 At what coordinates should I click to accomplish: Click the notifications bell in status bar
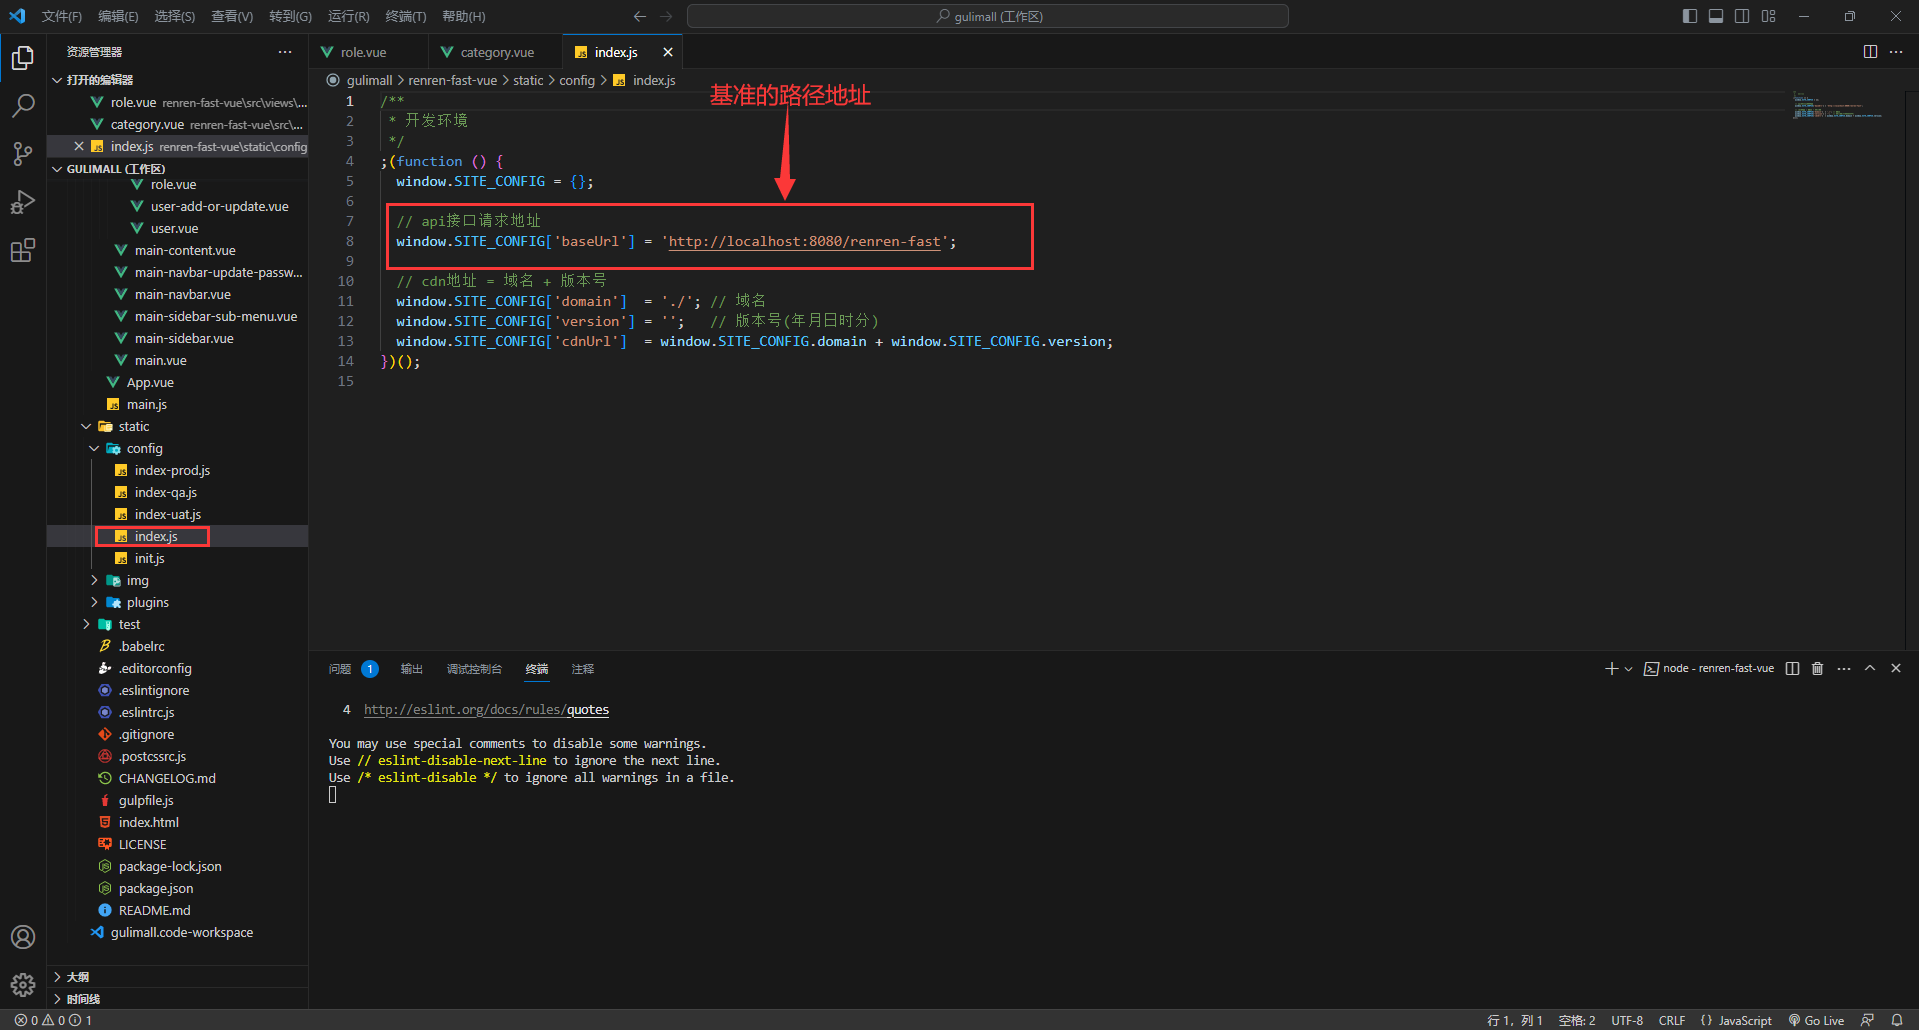1897,1020
